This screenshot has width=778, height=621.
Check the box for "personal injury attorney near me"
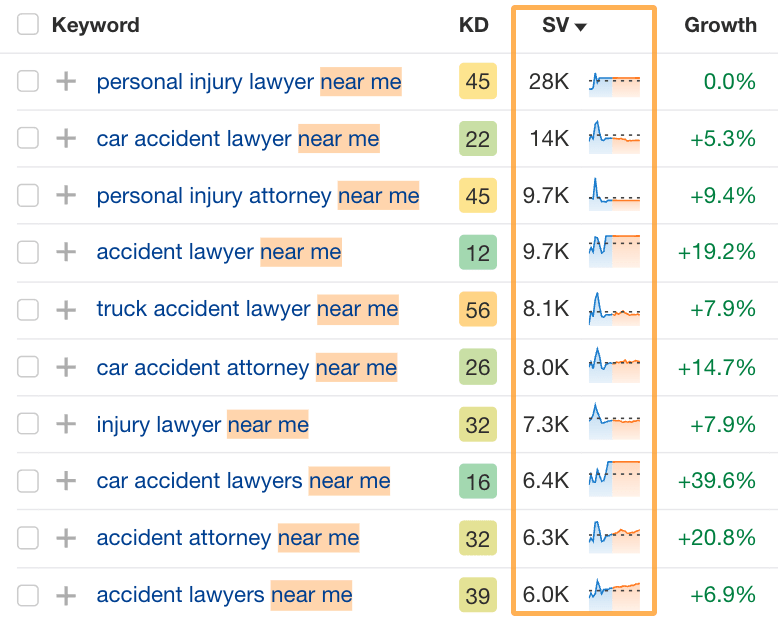29,196
